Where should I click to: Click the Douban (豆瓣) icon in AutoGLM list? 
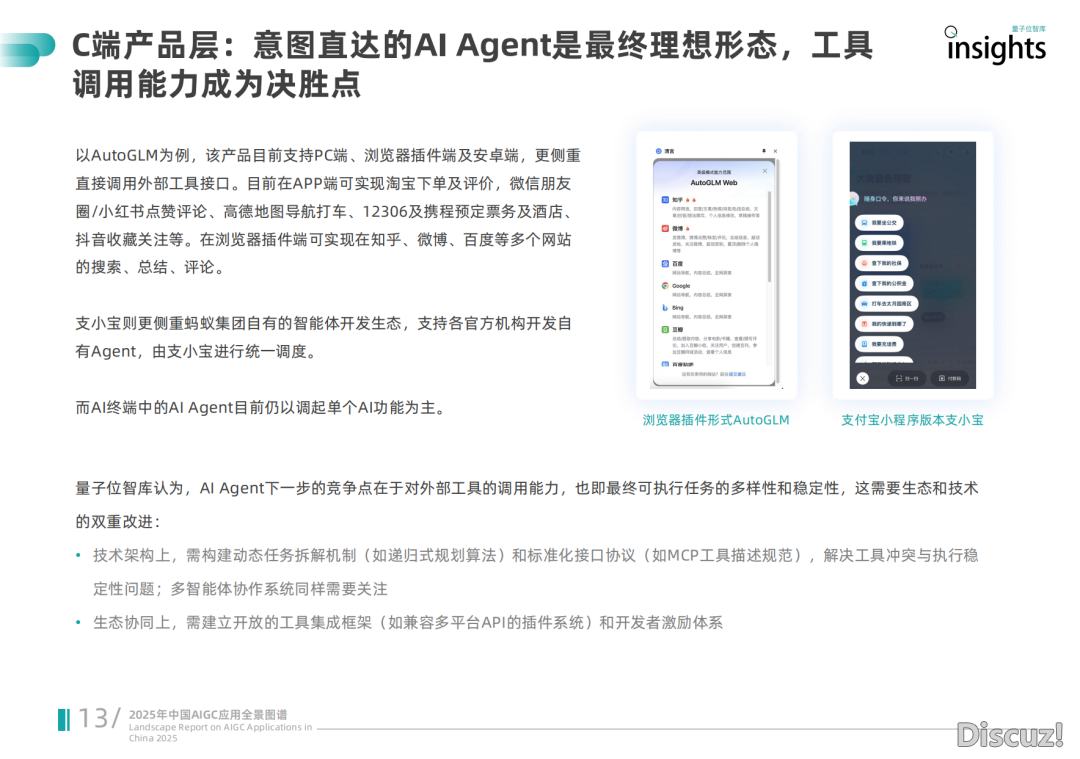pyautogui.click(x=664, y=330)
